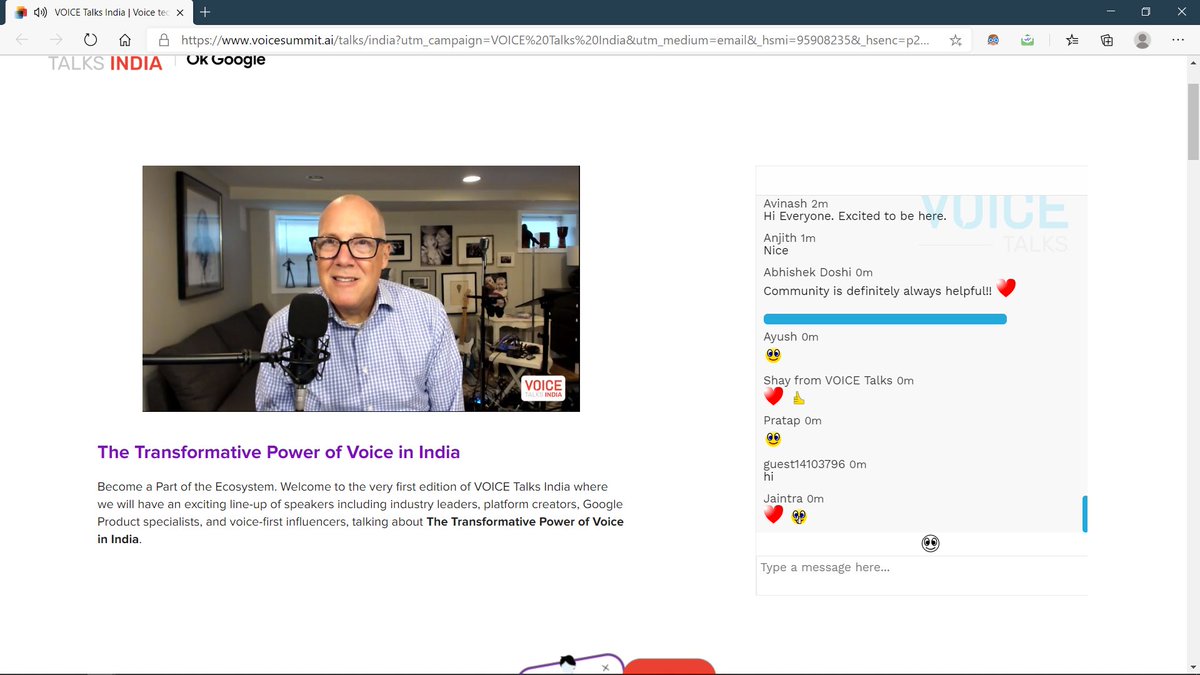Click the thumbs-up under Shay from VOICE Talks
Viewport: 1200px width, 675px height.
click(798, 398)
